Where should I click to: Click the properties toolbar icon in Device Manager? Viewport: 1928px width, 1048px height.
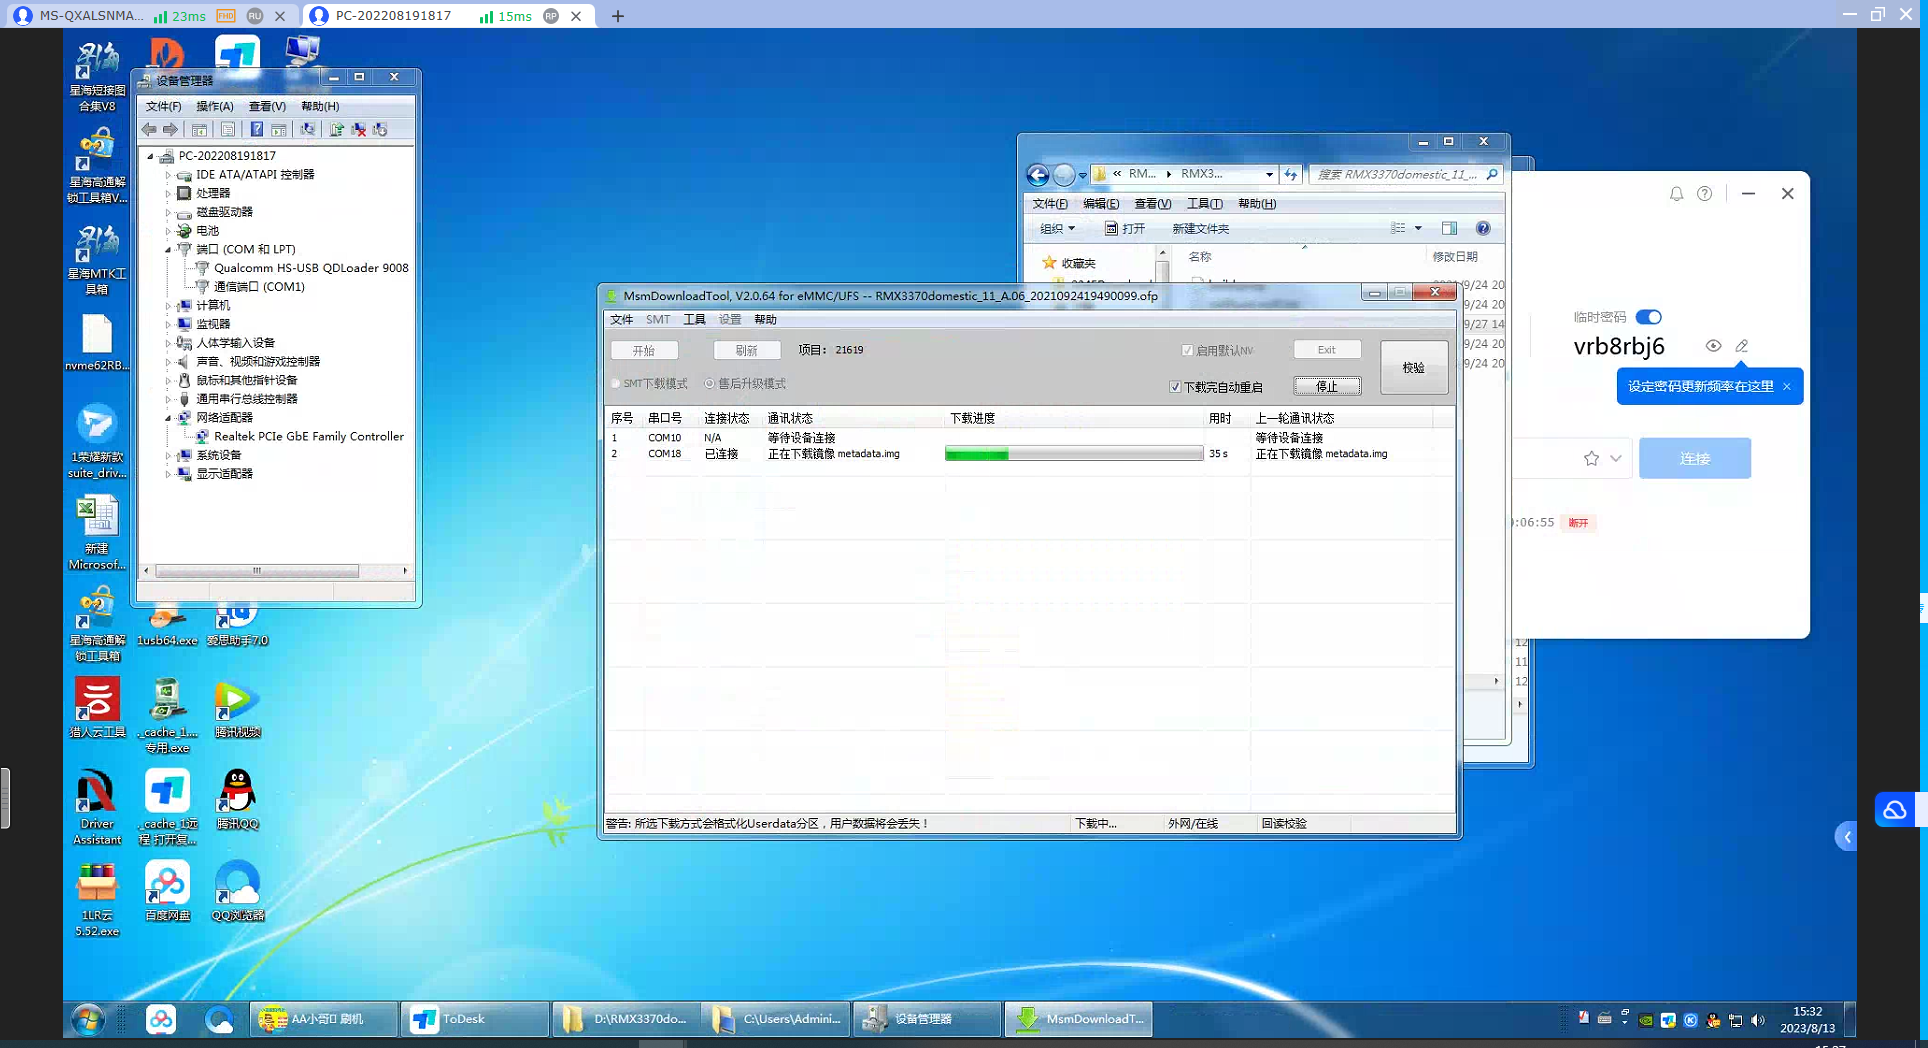click(x=228, y=129)
